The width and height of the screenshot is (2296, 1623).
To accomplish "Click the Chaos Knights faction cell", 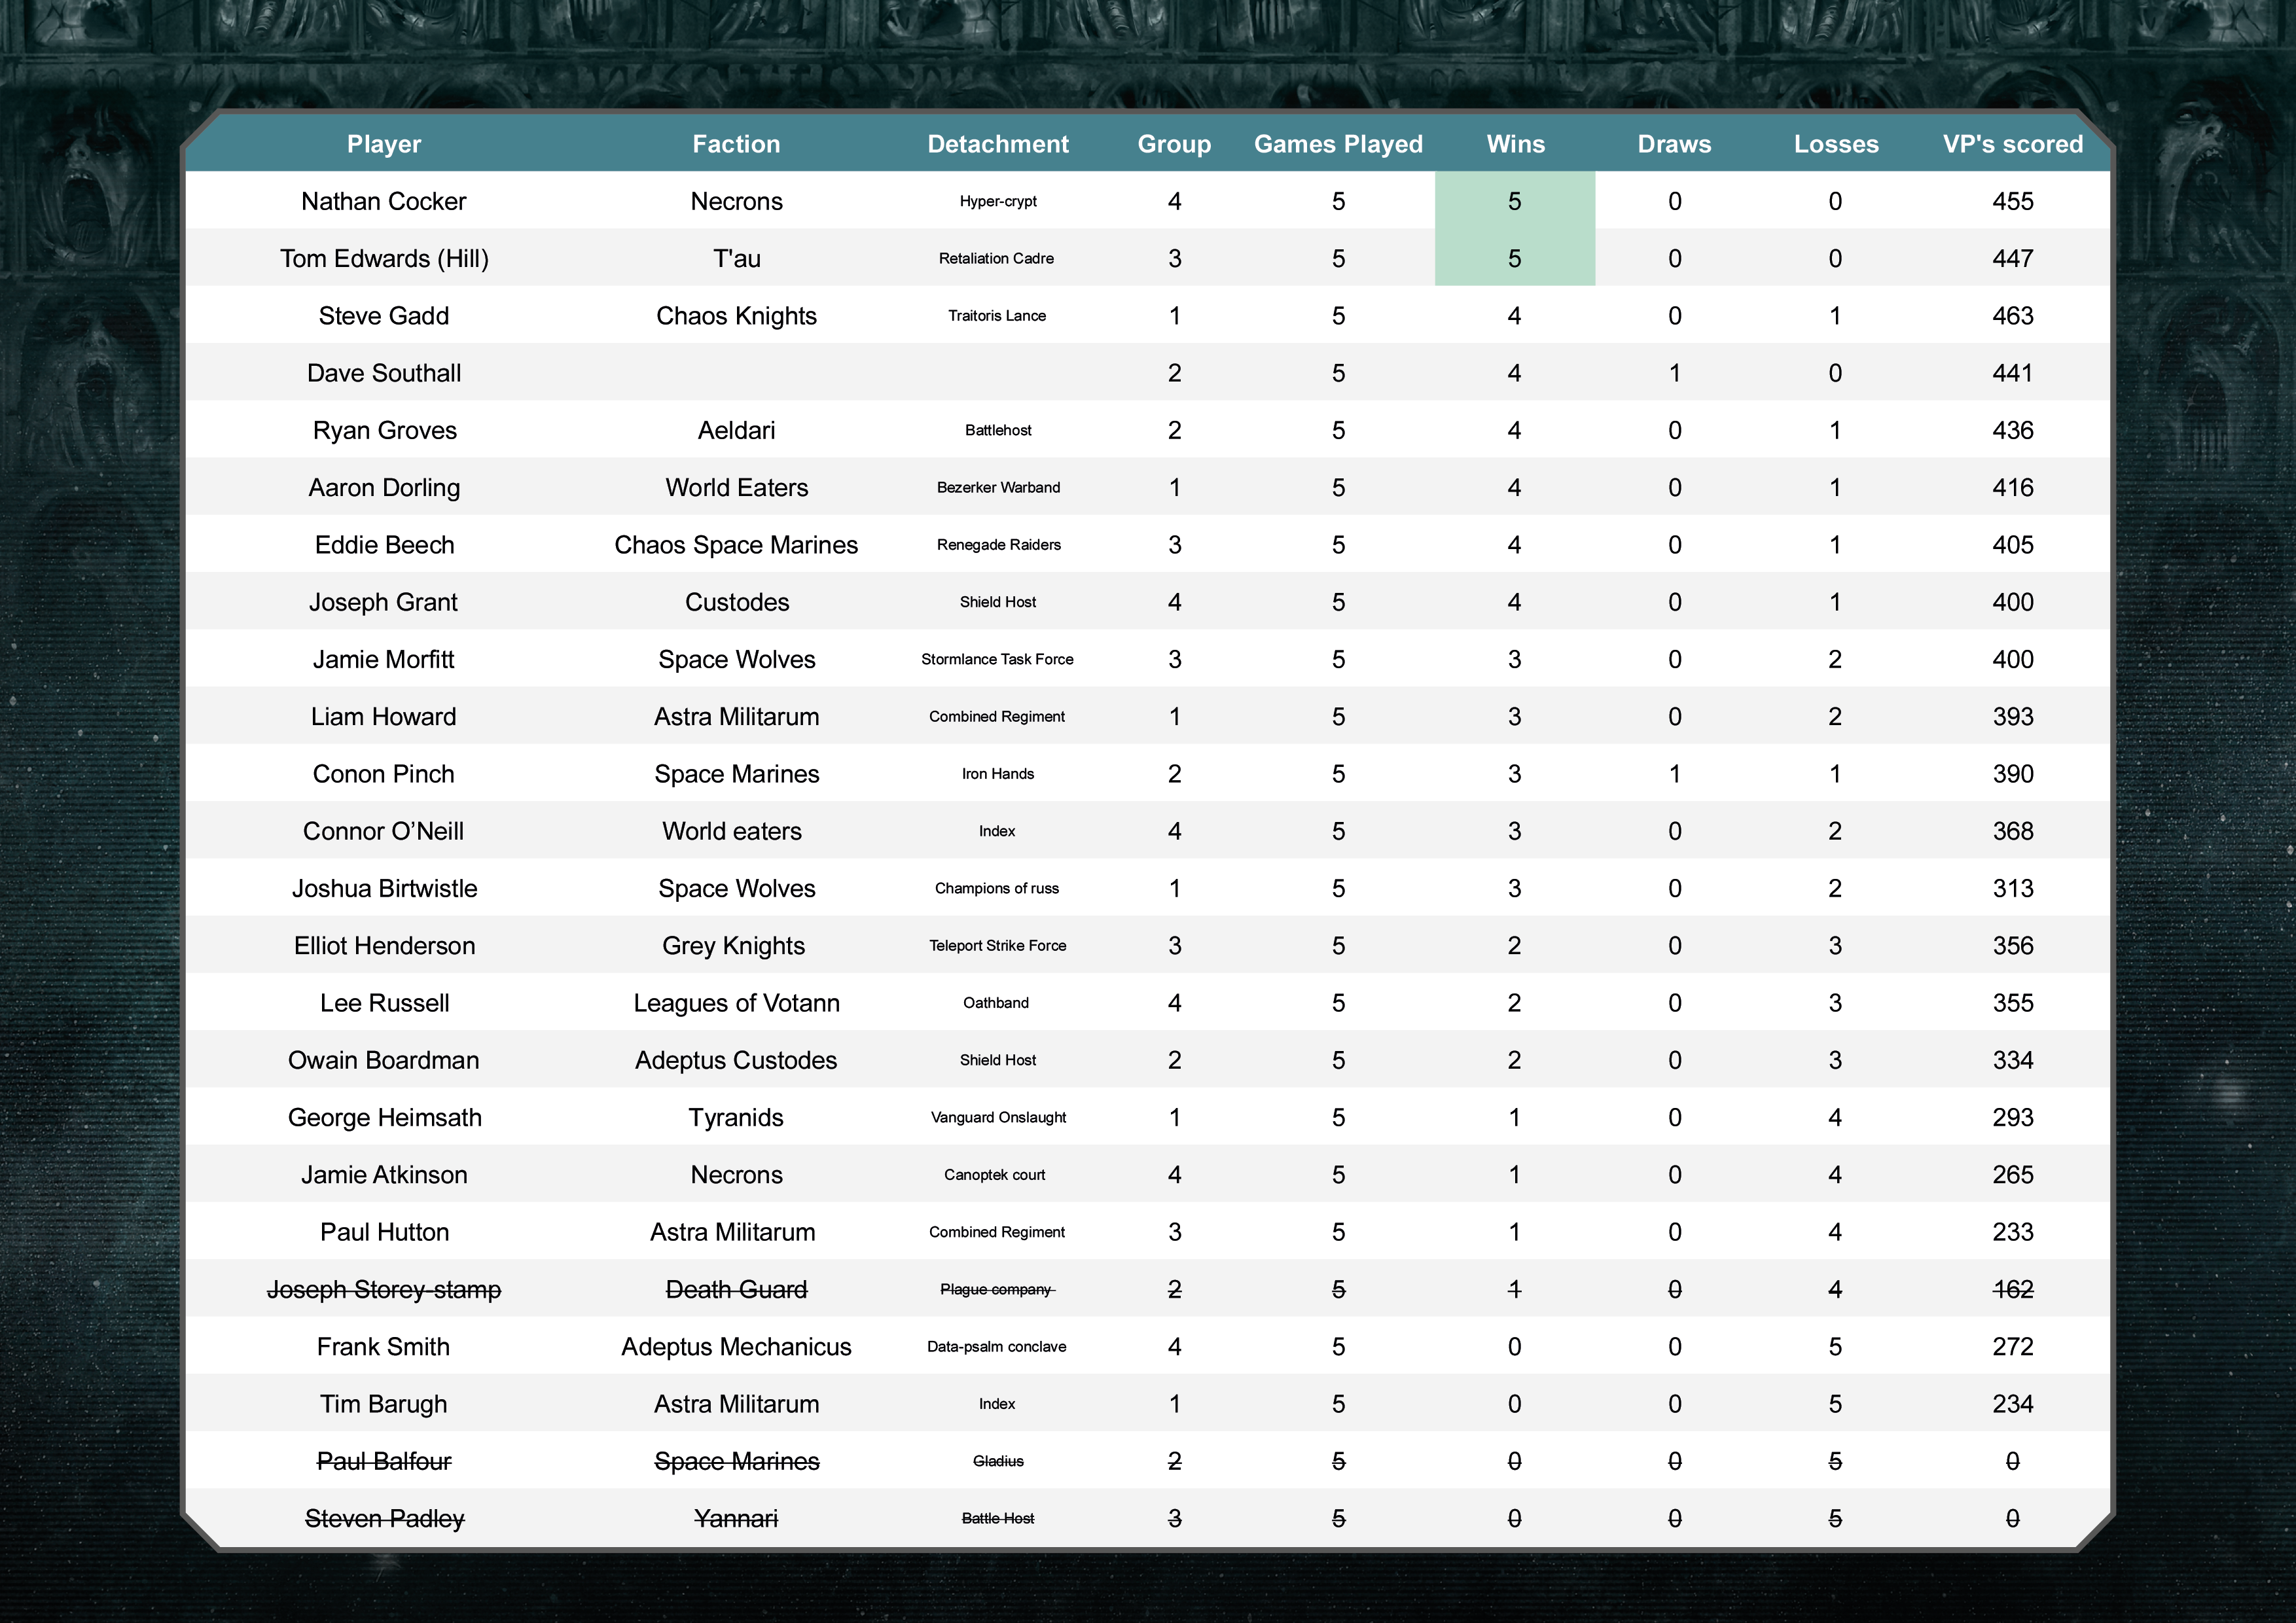I will (x=736, y=316).
